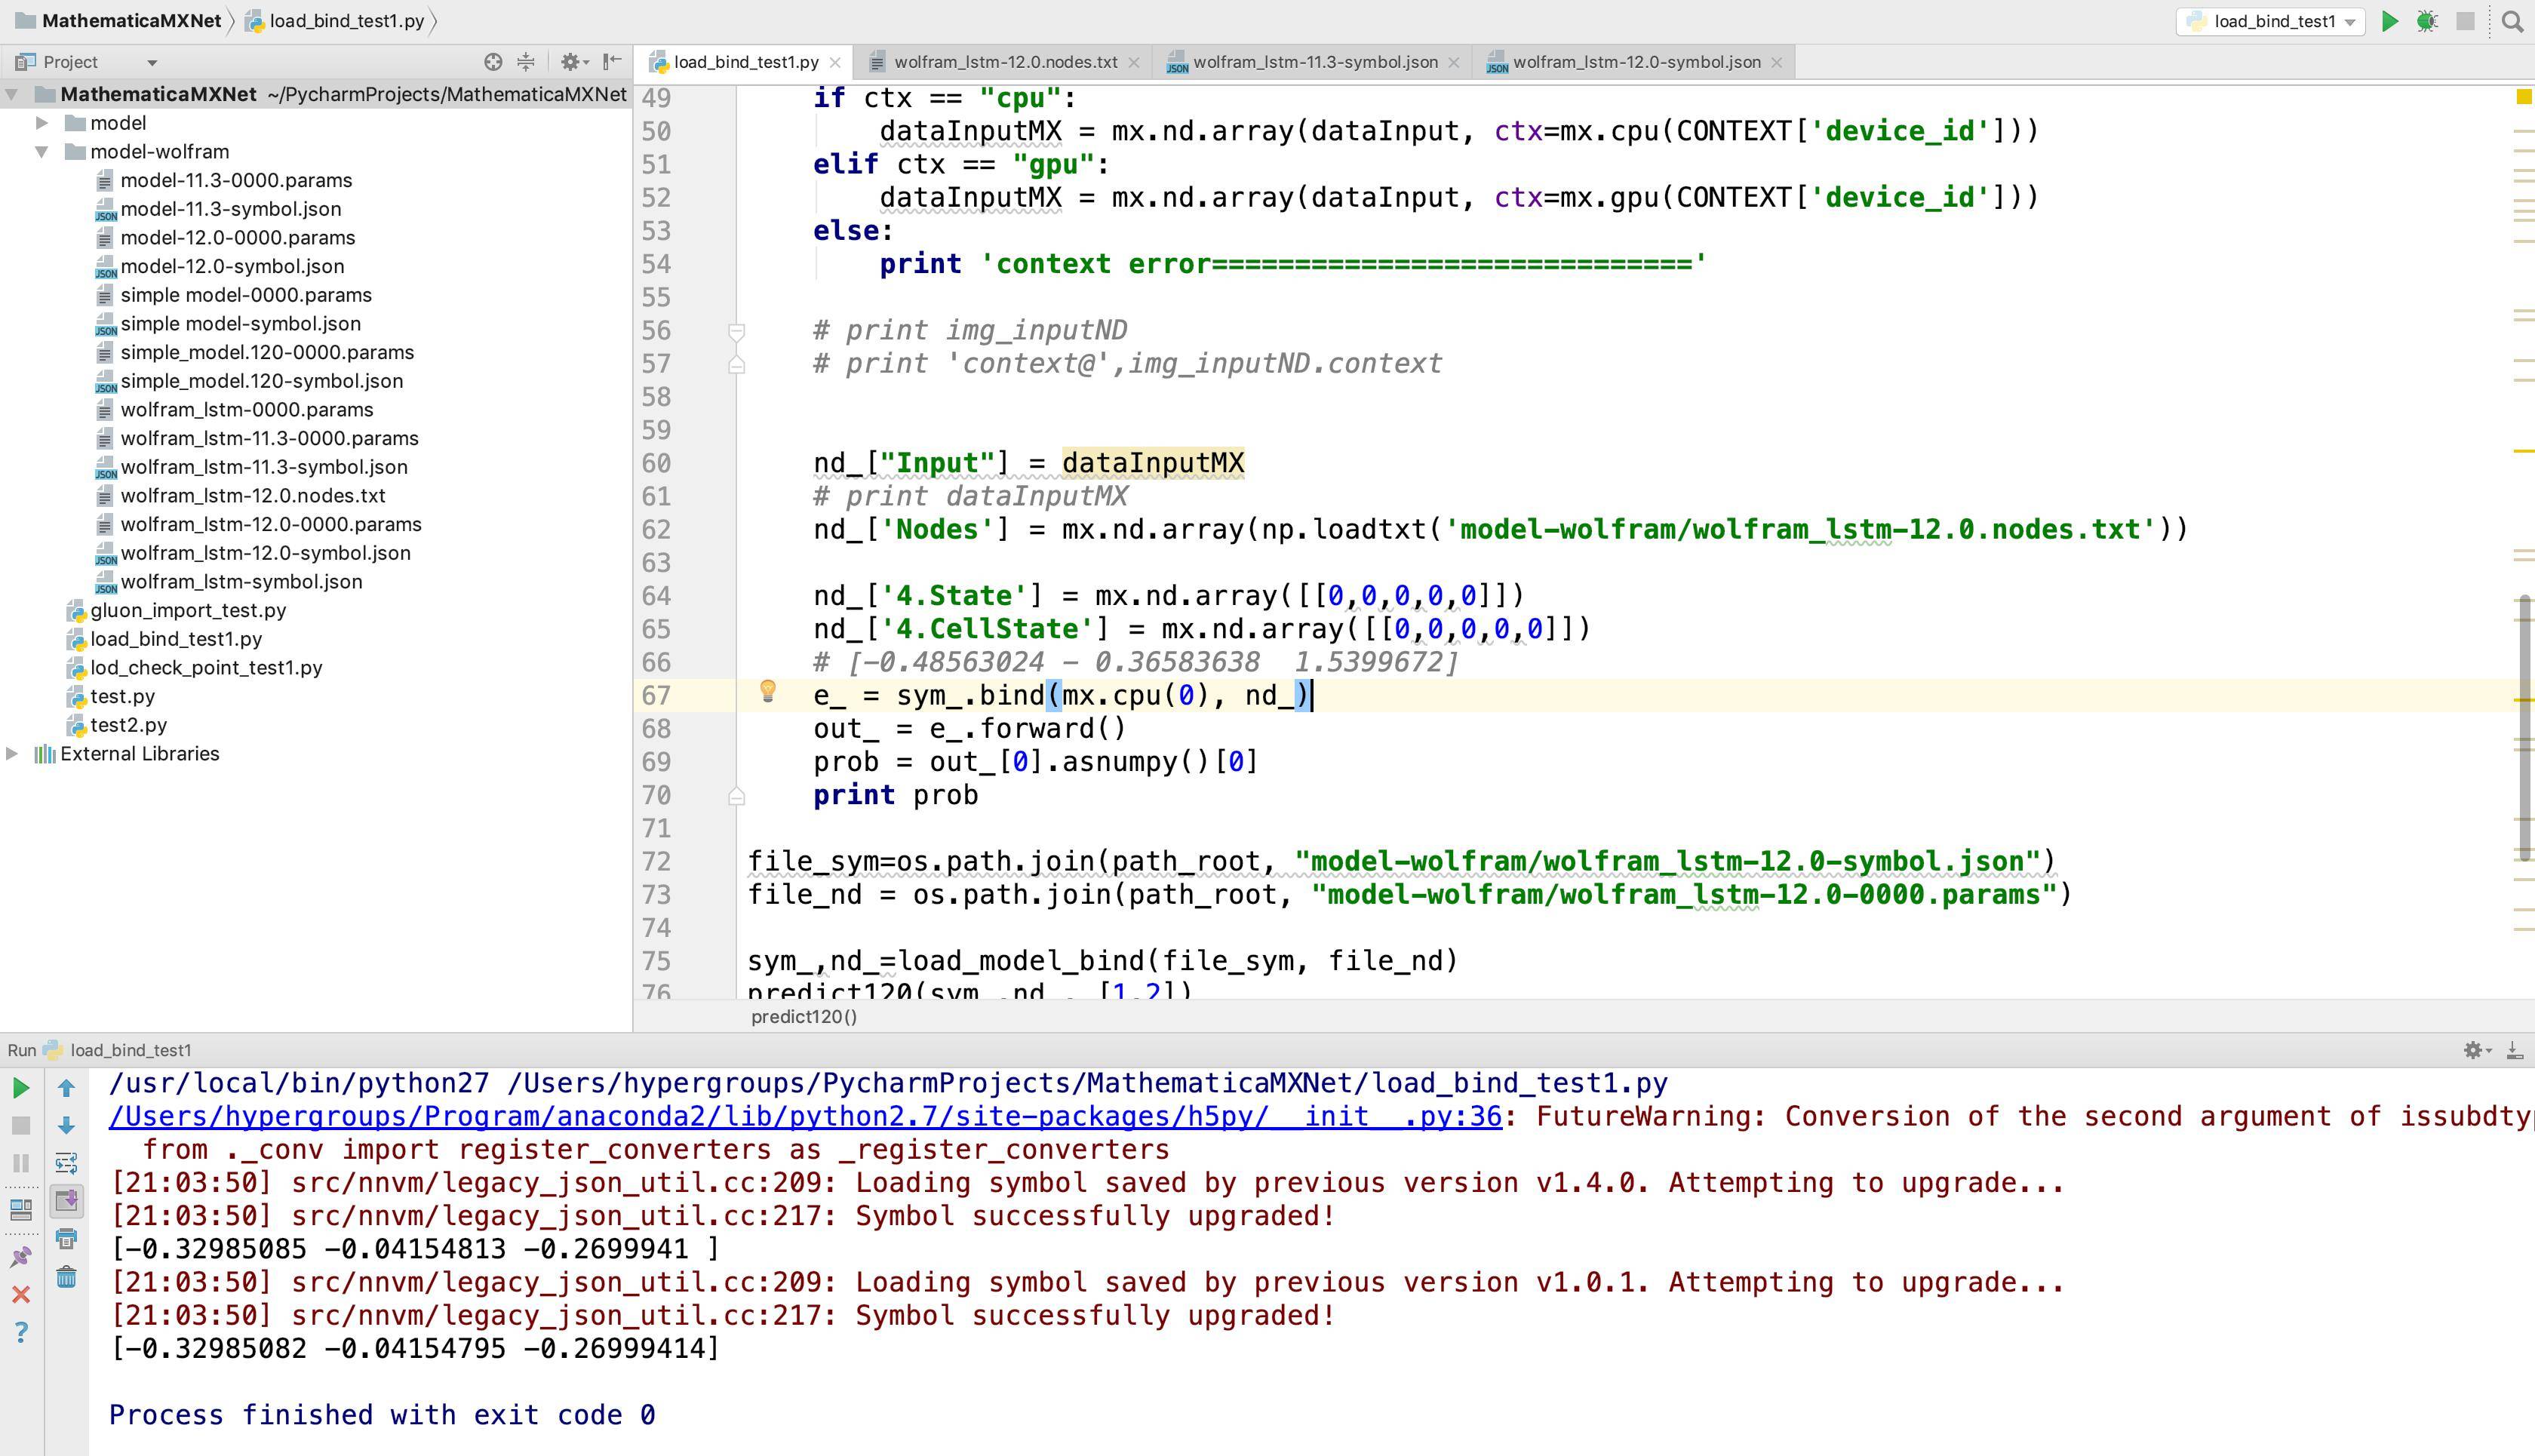Screen dimensions: 2535x1456
Task: Close the wolfram_lstm-12.0.nodes.txt tab
Action: [x=1133, y=62]
